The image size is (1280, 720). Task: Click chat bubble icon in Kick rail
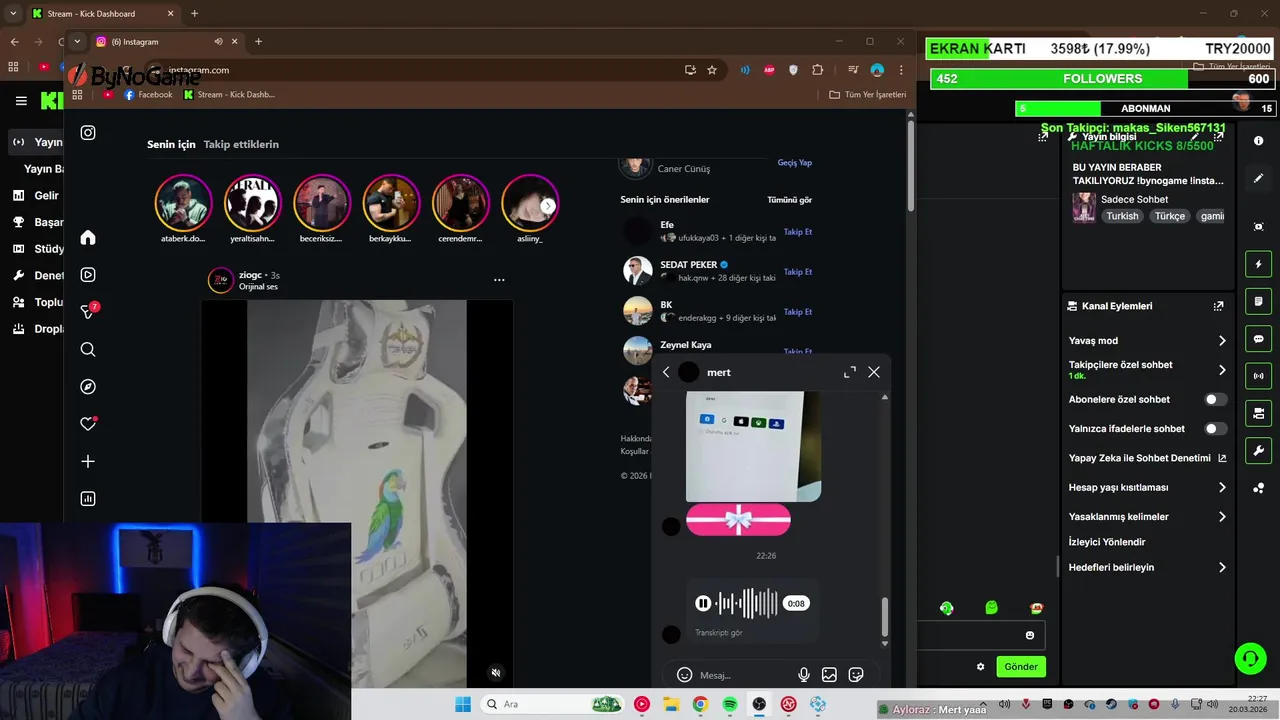pyautogui.click(x=1259, y=339)
